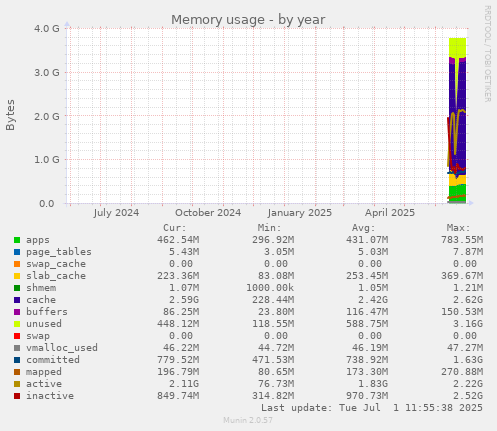
Task: Select the 'page_tables' legend label
Action: (x=59, y=252)
